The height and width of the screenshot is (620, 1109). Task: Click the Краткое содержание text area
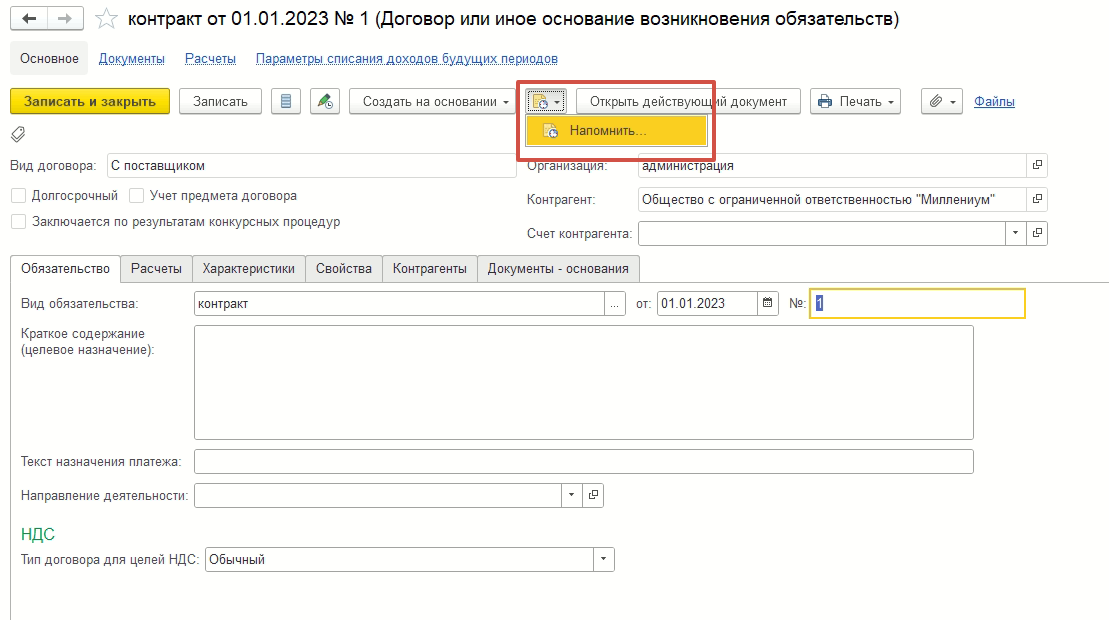point(583,382)
